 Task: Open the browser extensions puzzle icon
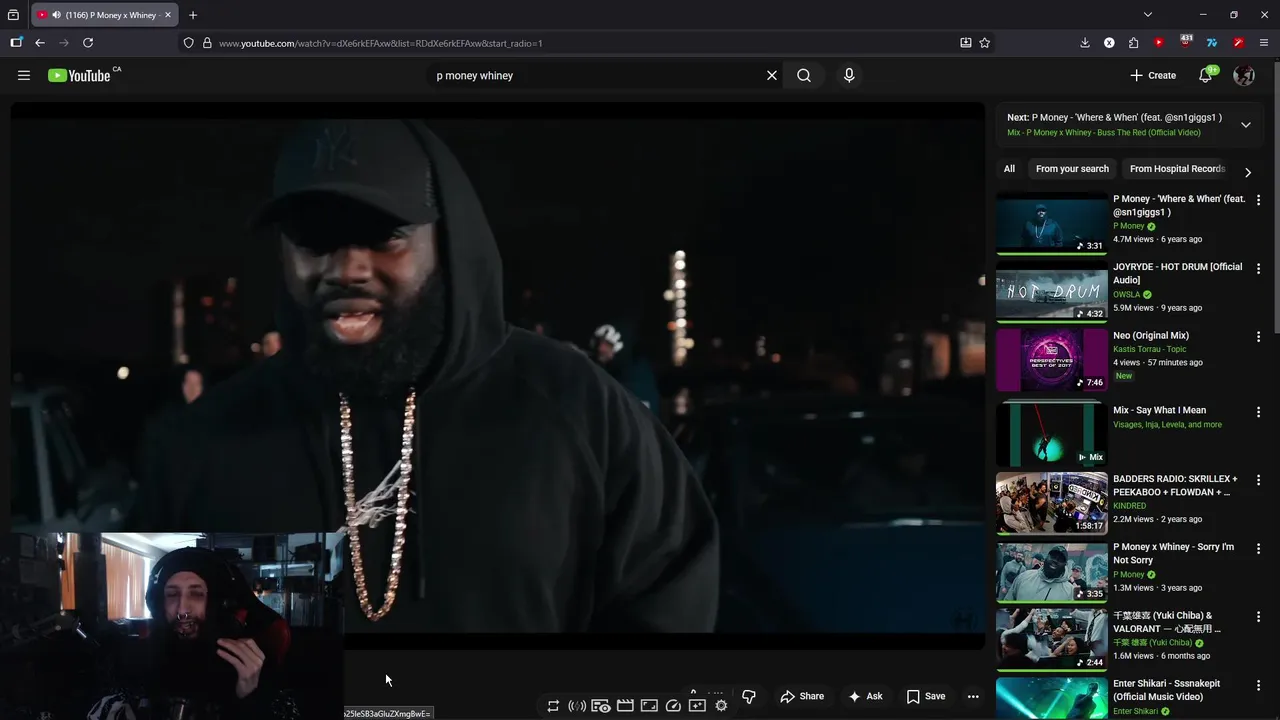(1133, 43)
